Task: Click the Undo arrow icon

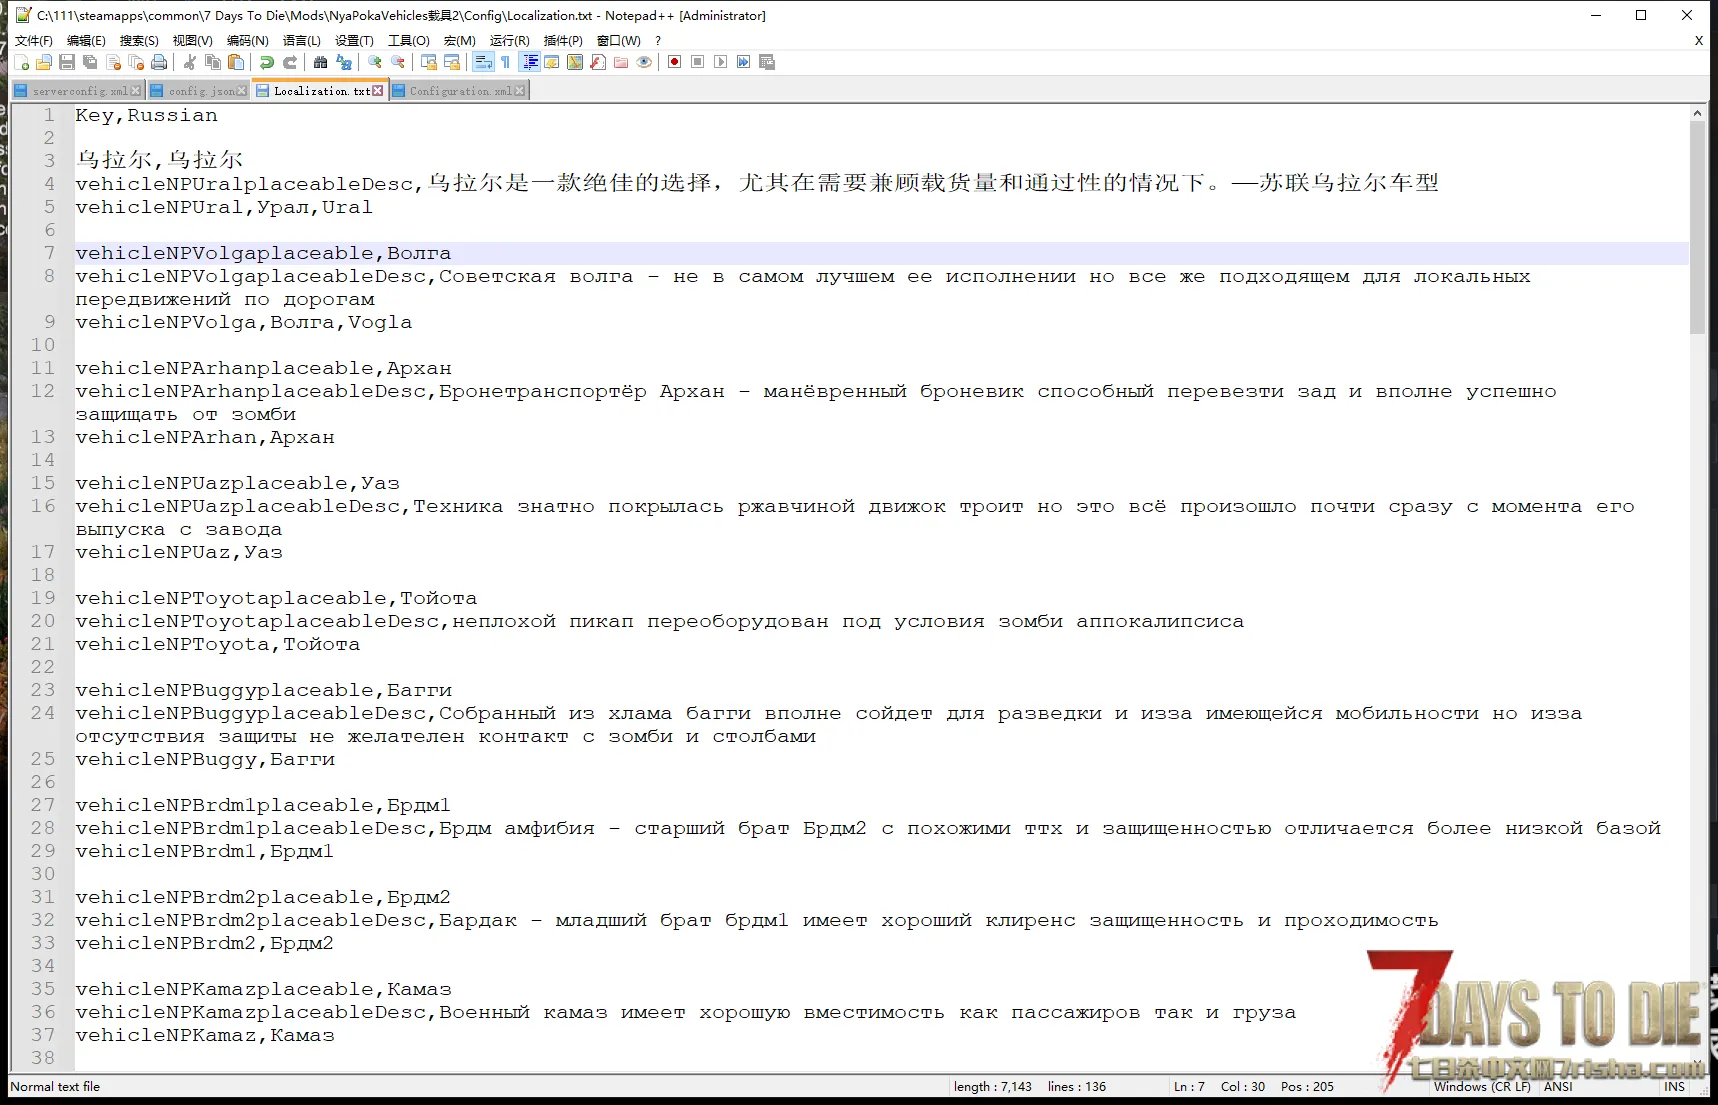Action: (267, 62)
